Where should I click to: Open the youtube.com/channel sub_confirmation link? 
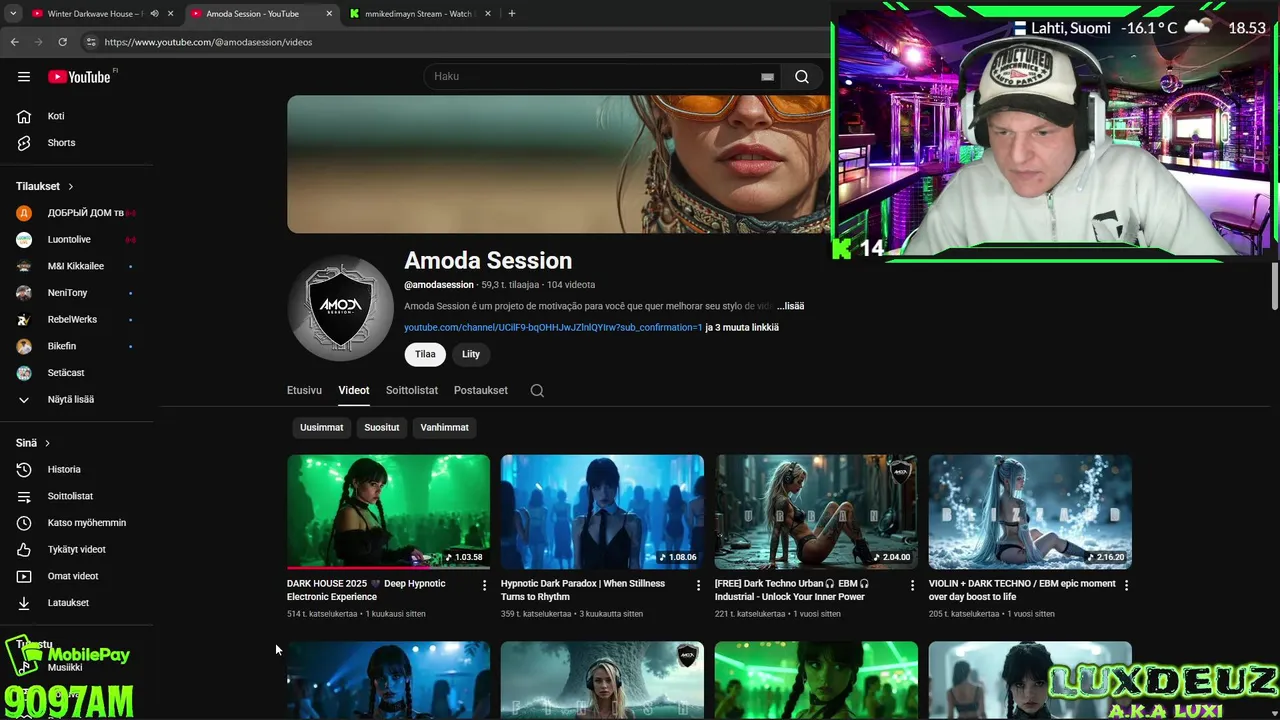pos(553,327)
